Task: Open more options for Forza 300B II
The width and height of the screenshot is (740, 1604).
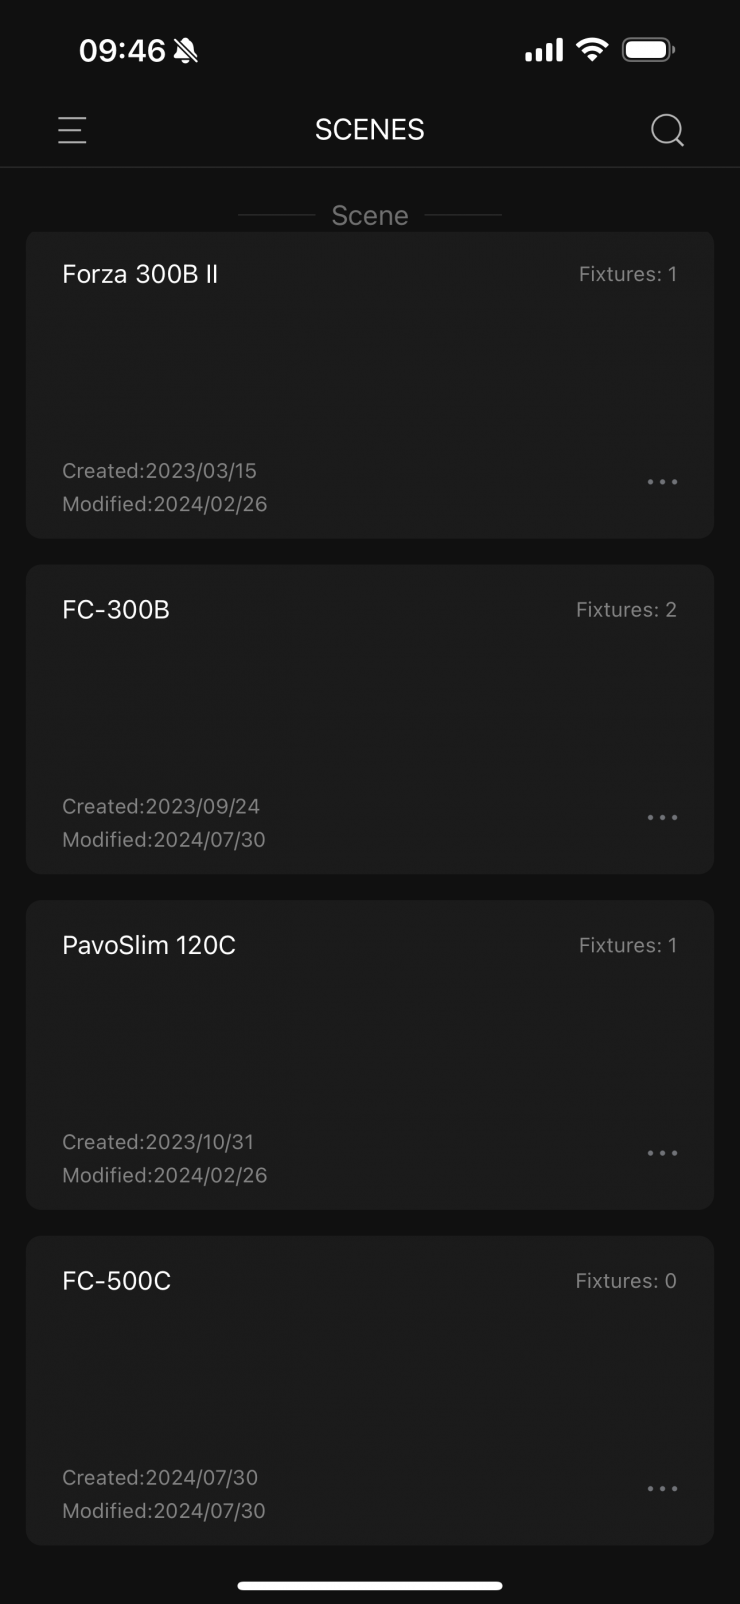Action: point(662,482)
